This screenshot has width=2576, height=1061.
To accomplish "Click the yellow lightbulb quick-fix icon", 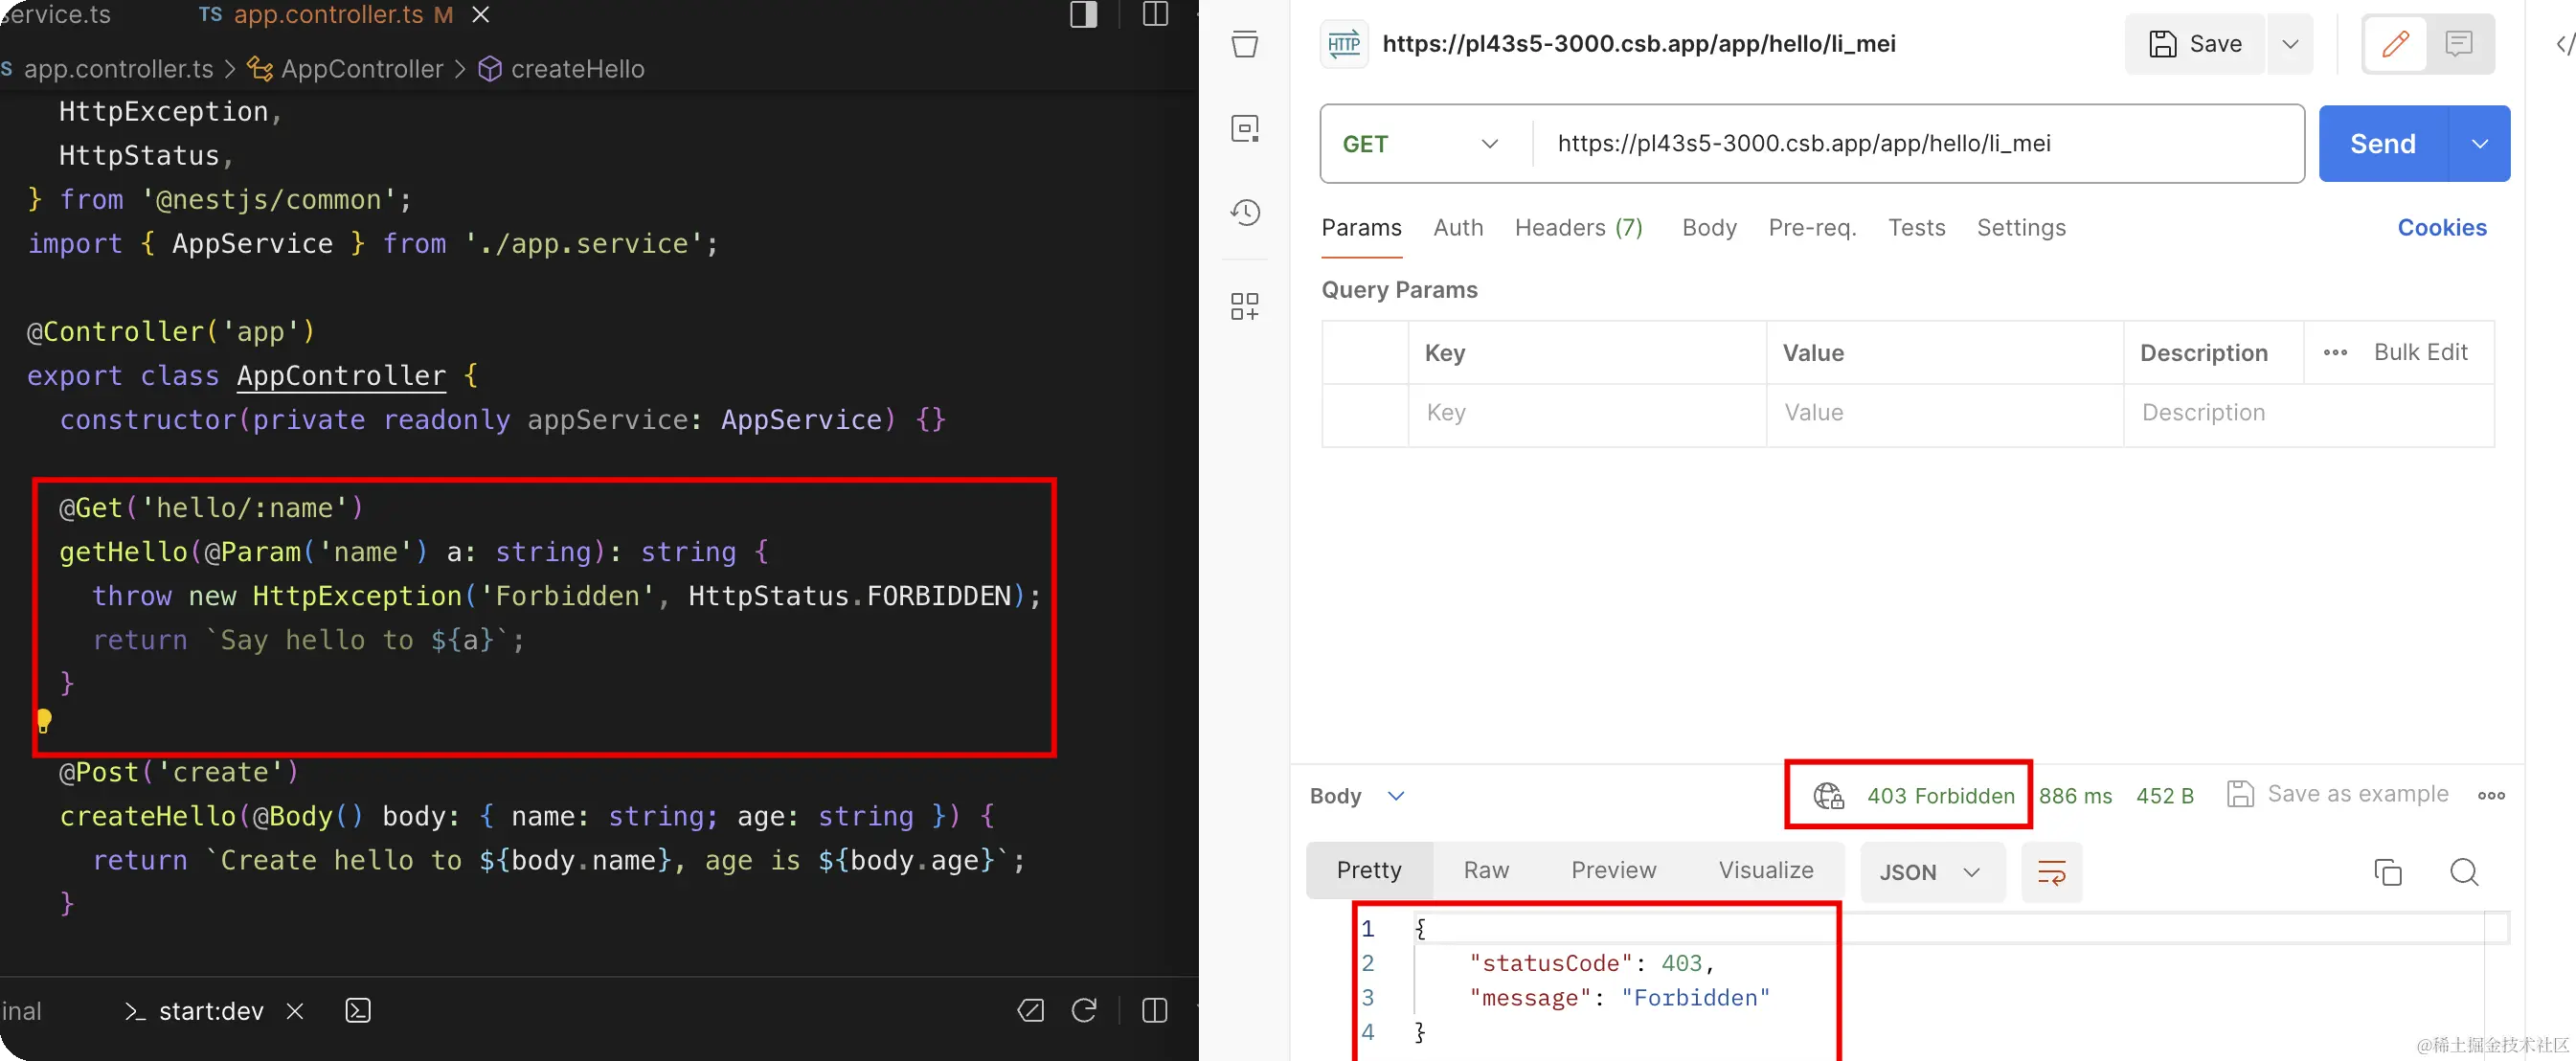I will 44,720.
